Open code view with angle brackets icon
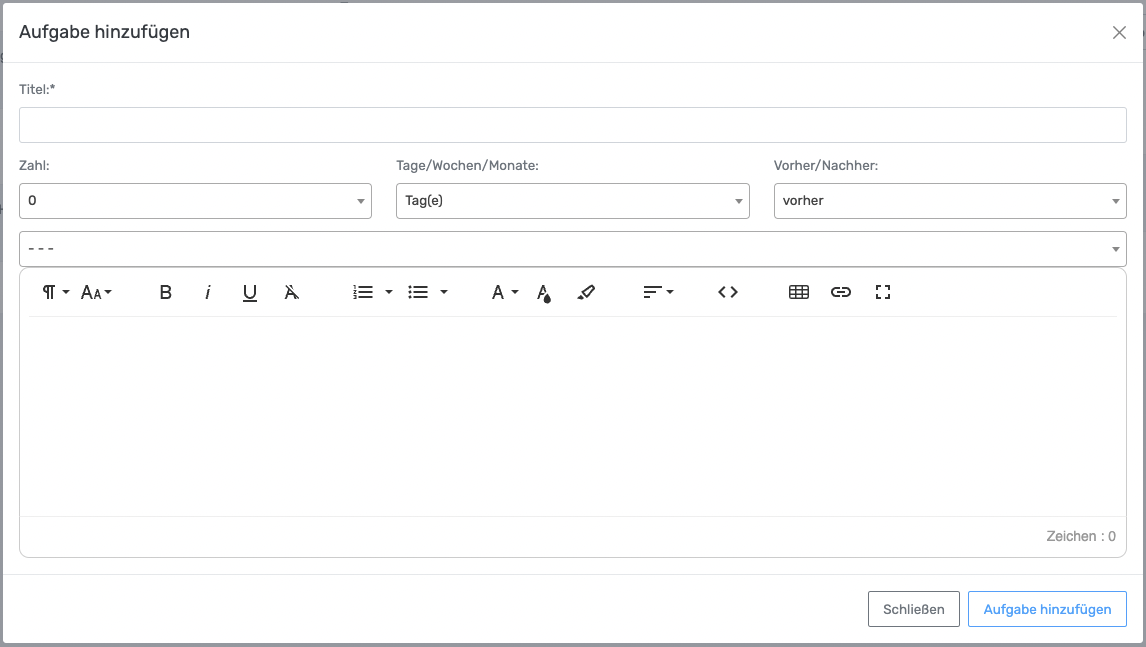1146x647 pixels. [728, 292]
